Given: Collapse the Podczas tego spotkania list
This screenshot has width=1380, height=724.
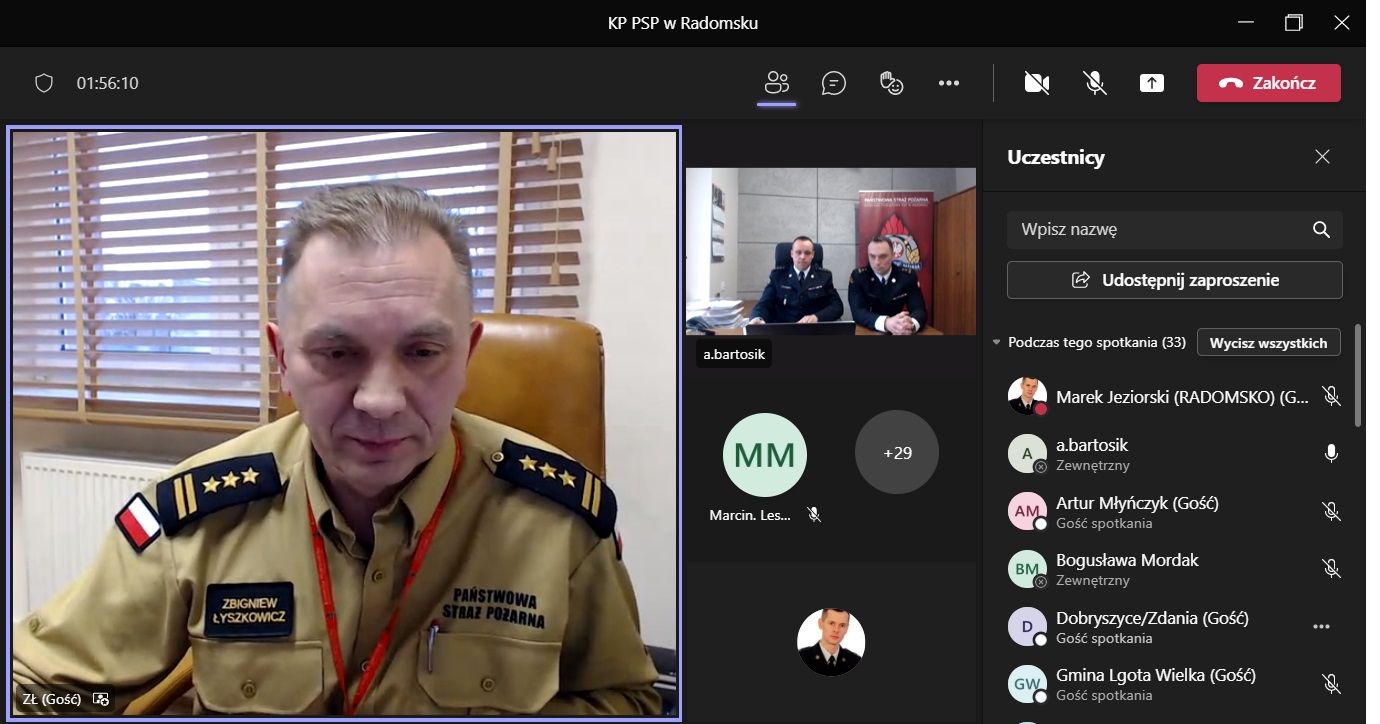Looking at the screenshot, I should pyautogui.click(x=996, y=343).
